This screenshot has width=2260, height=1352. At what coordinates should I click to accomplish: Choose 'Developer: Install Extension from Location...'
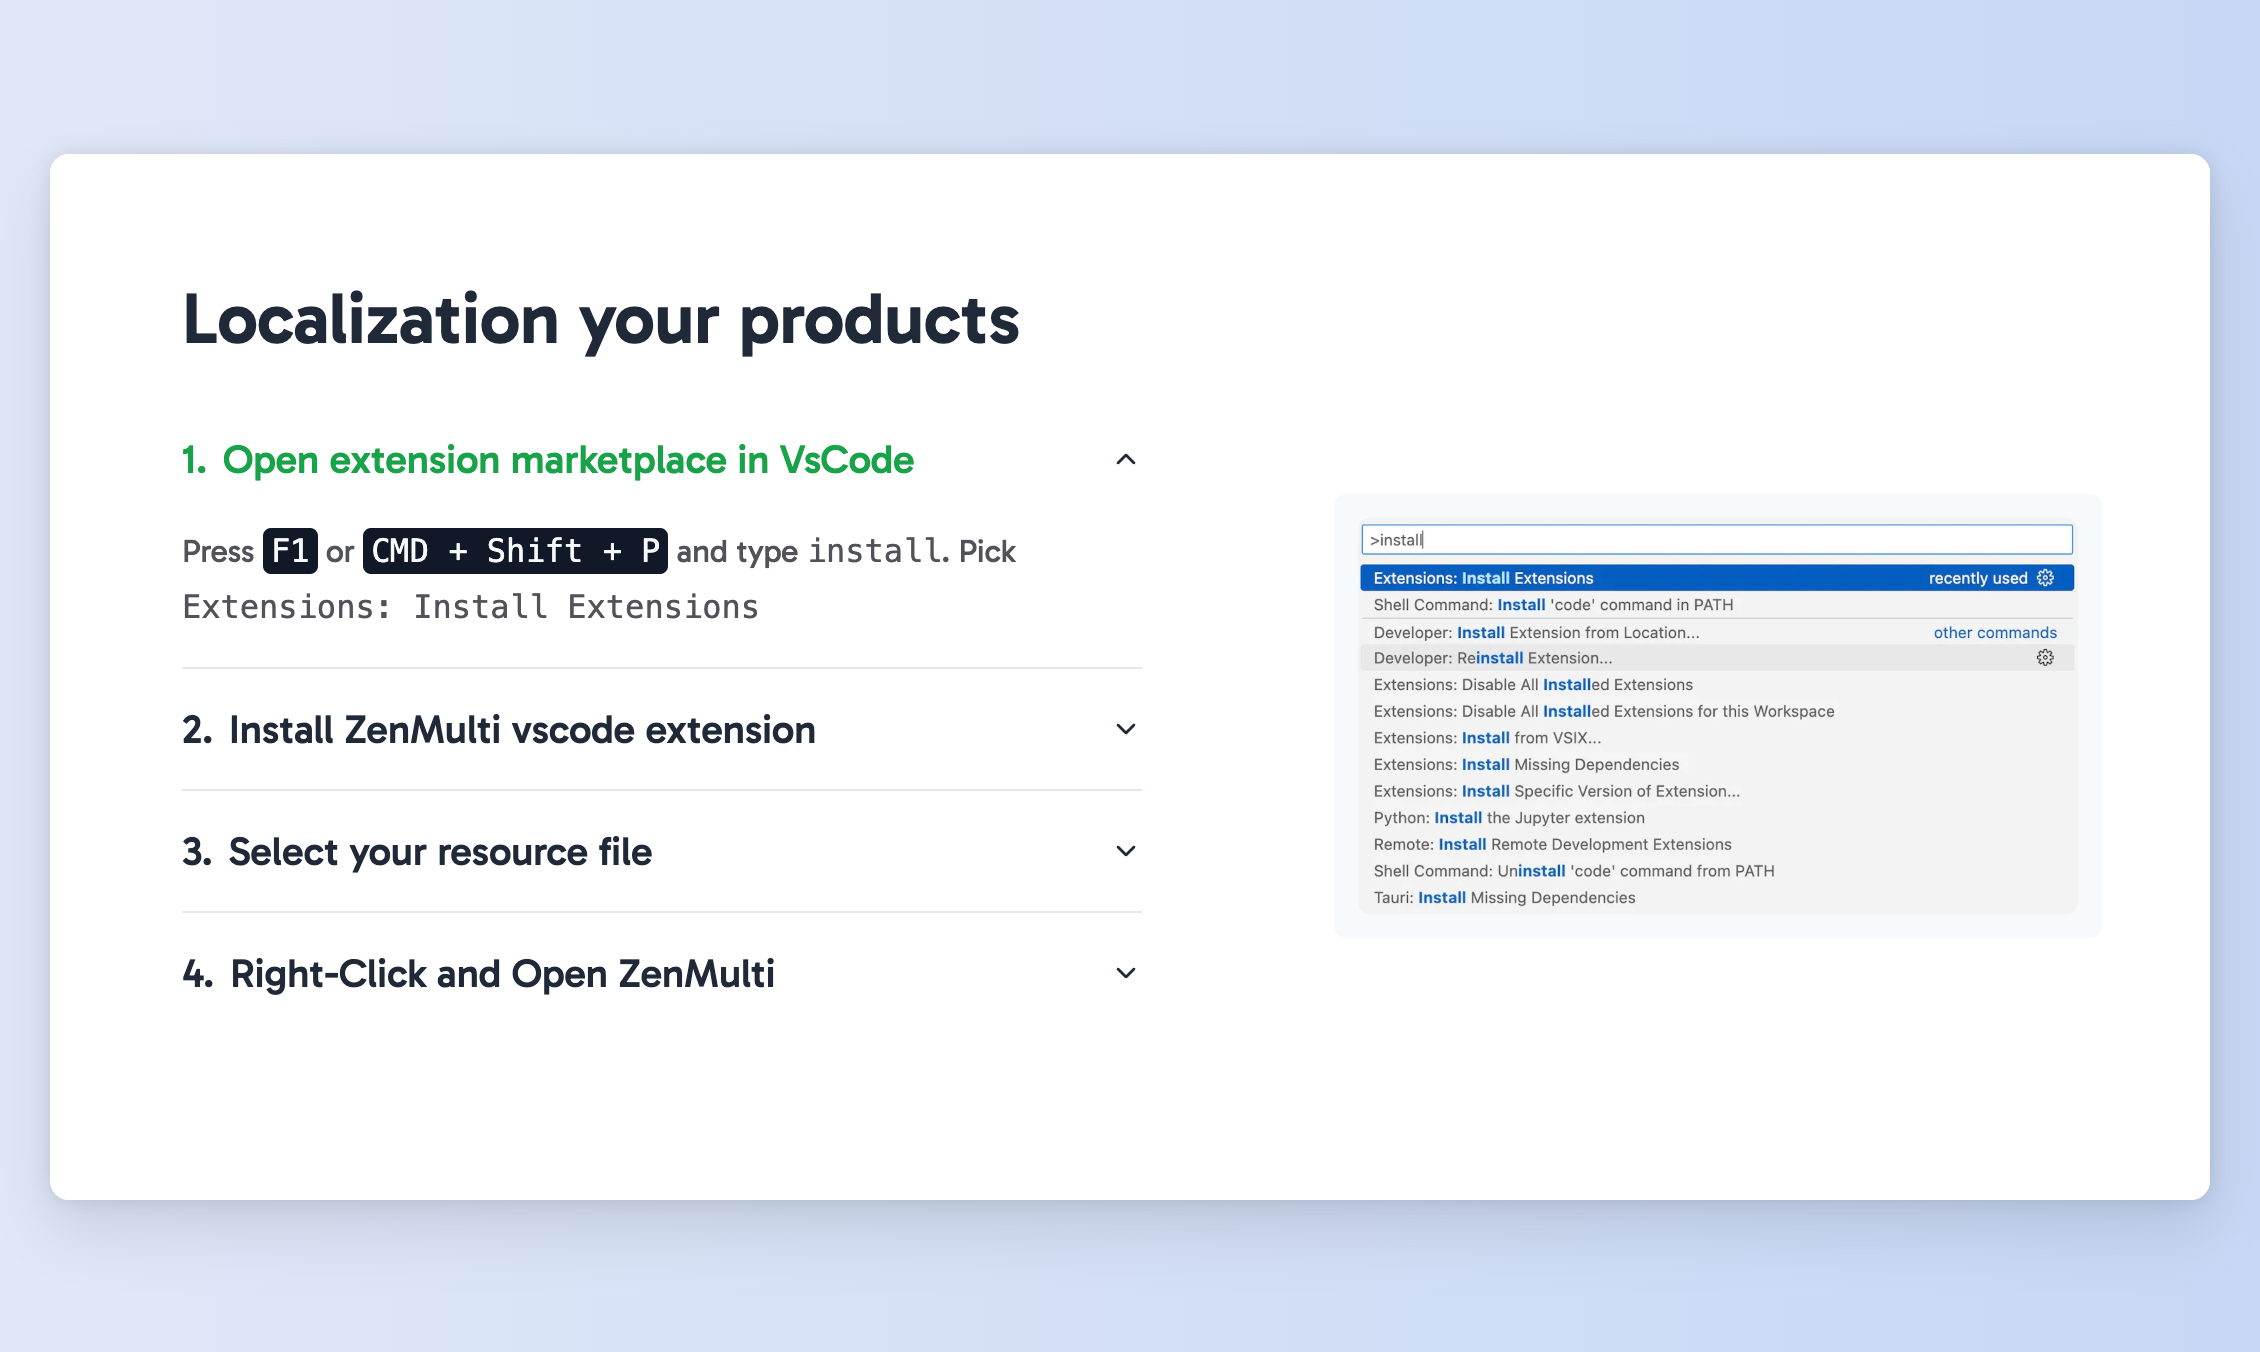(x=1536, y=633)
